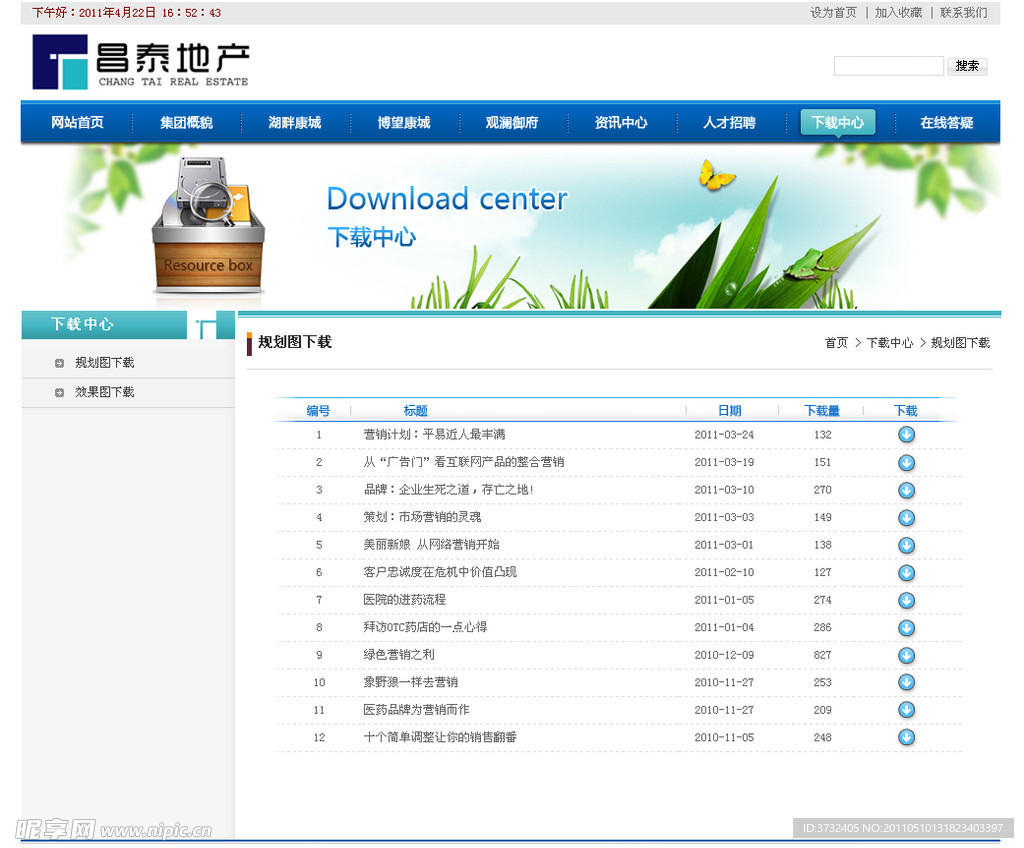Image resolution: width=1024 pixels, height=848 pixels.
Task: Click the 昌泰地产 logo
Action: (x=141, y=62)
